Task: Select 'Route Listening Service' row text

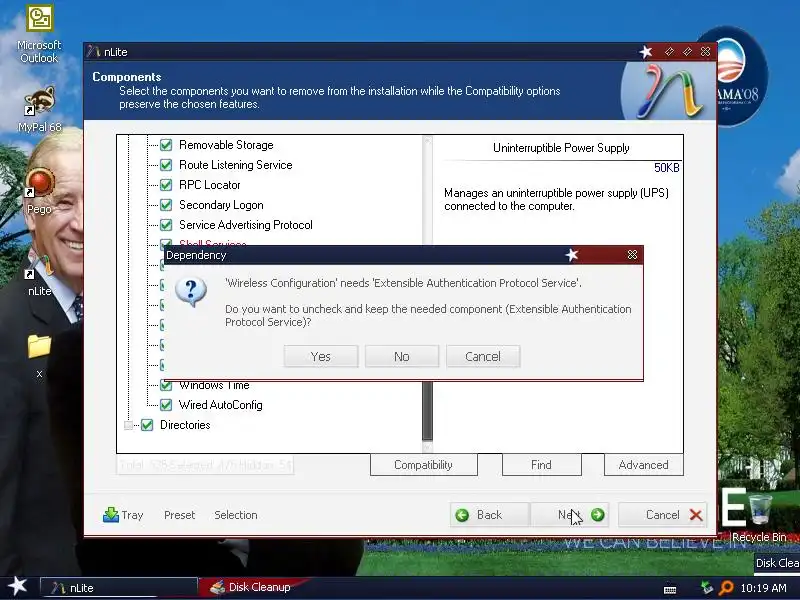Action: pos(236,165)
